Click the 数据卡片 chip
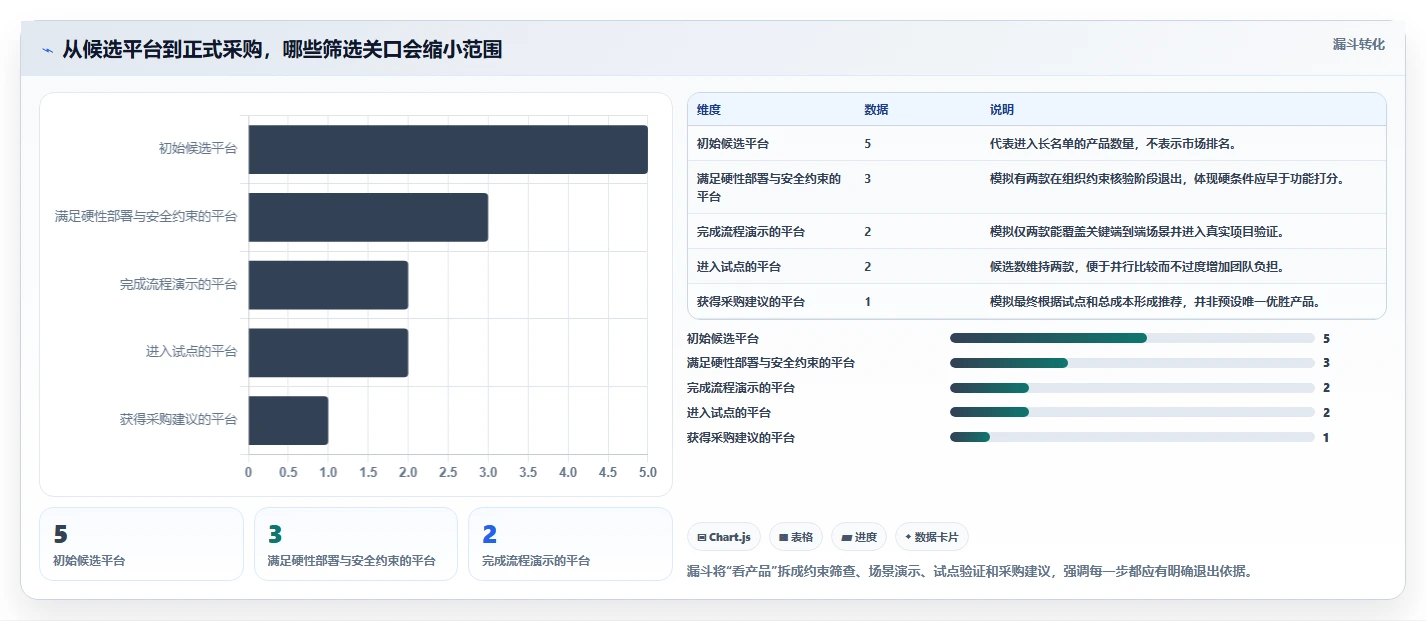 pos(932,537)
